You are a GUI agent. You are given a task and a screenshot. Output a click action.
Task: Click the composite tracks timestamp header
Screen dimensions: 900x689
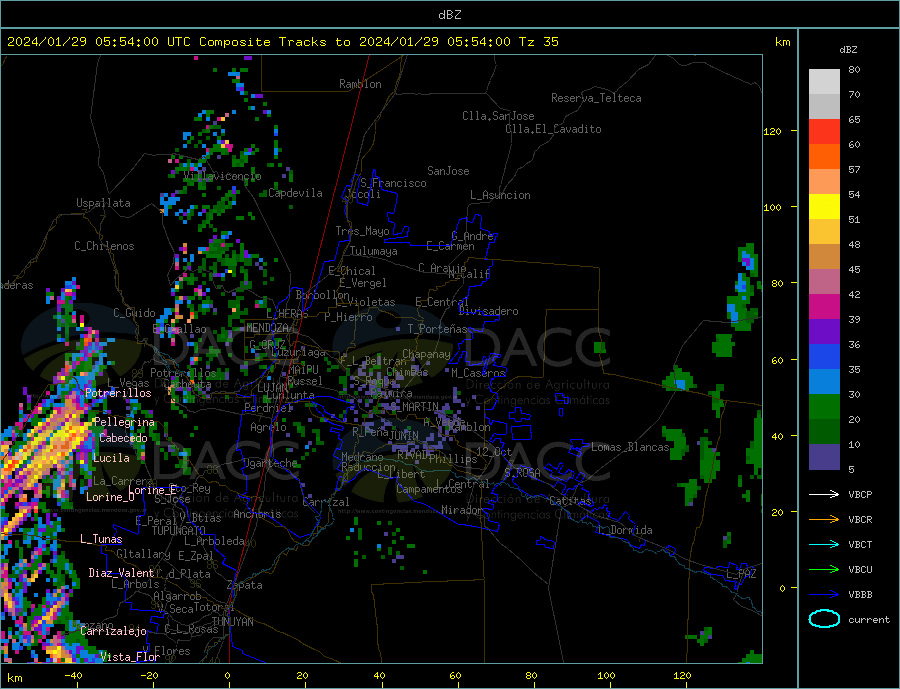(x=283, y=42)
